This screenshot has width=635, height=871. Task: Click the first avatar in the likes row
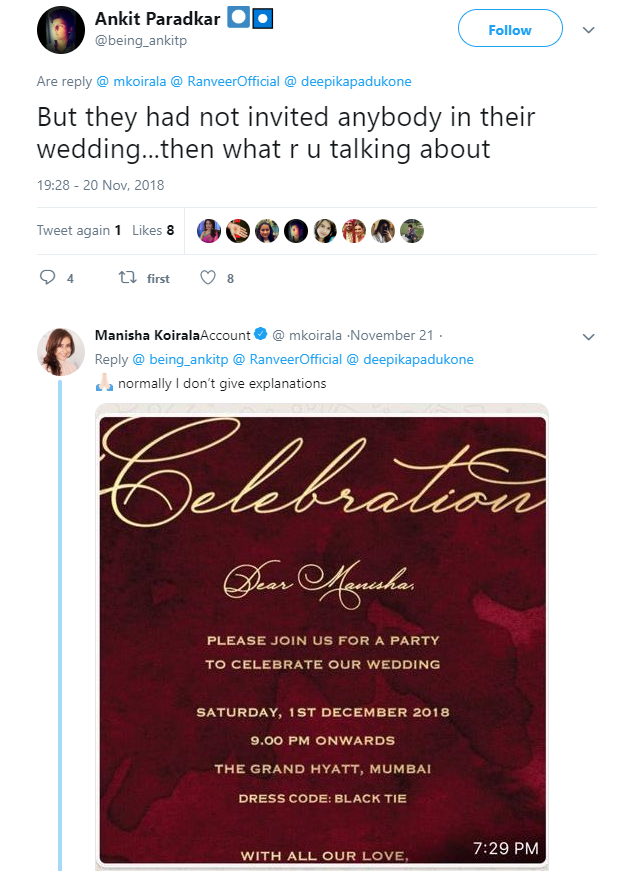[x=208, y=230]
